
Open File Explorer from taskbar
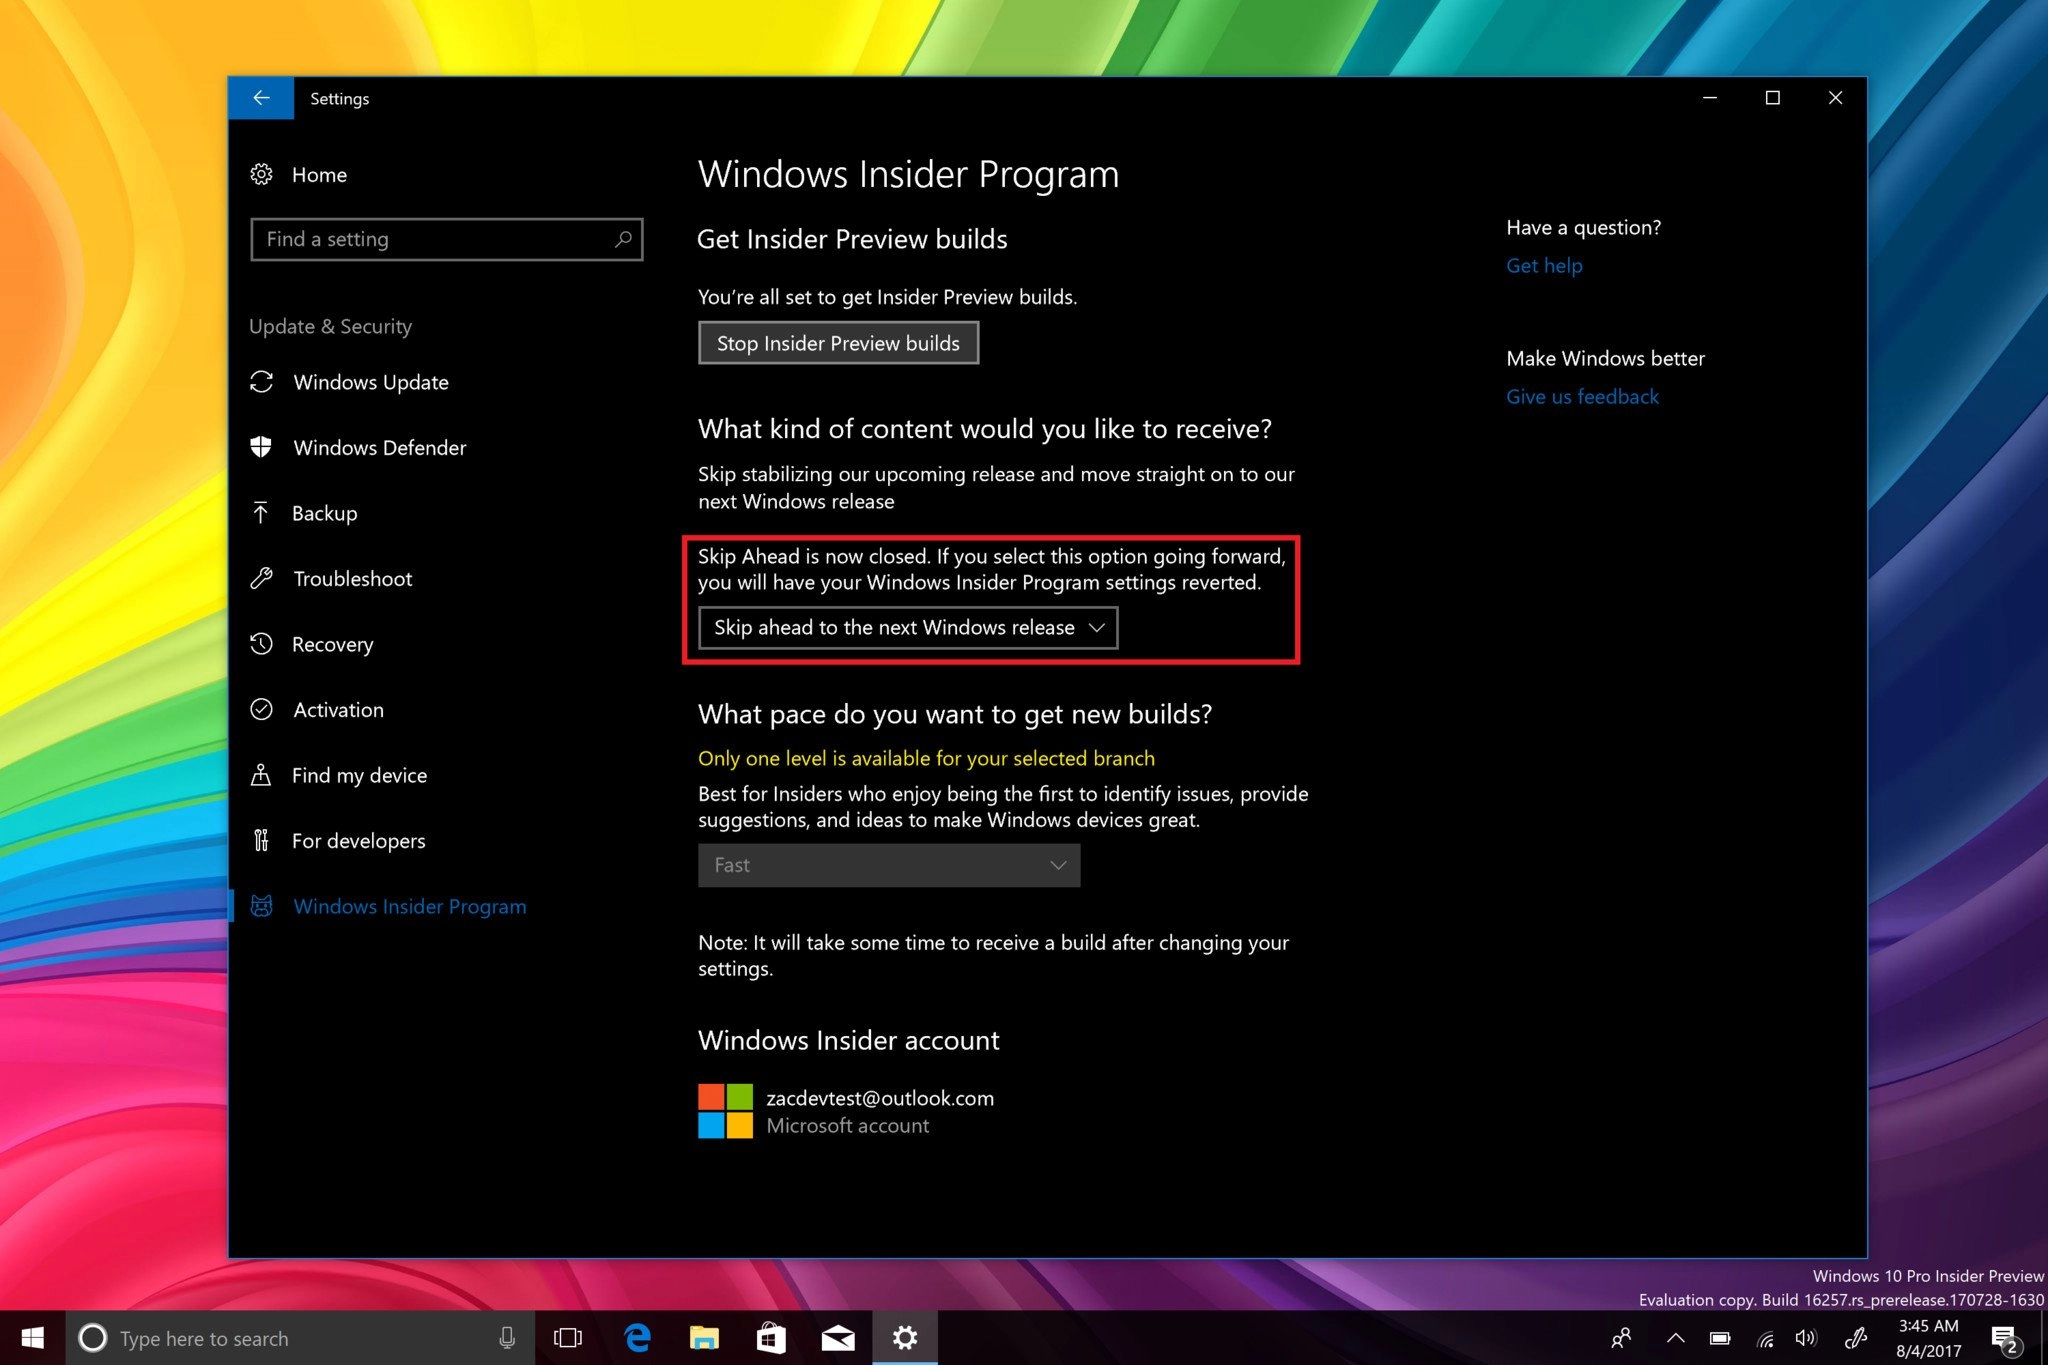[x=704, y=1338]
